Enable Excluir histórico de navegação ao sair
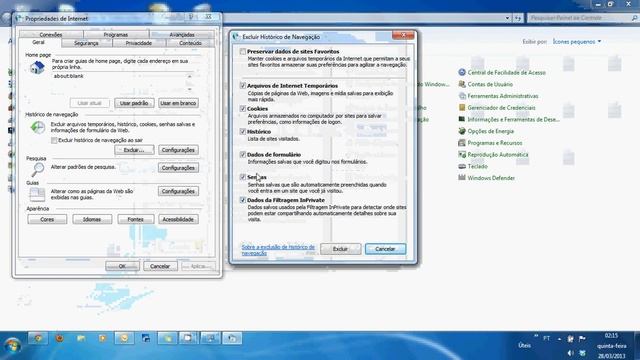Image resolution: width=640 pixels, height=360 pixels. (54, 140)
